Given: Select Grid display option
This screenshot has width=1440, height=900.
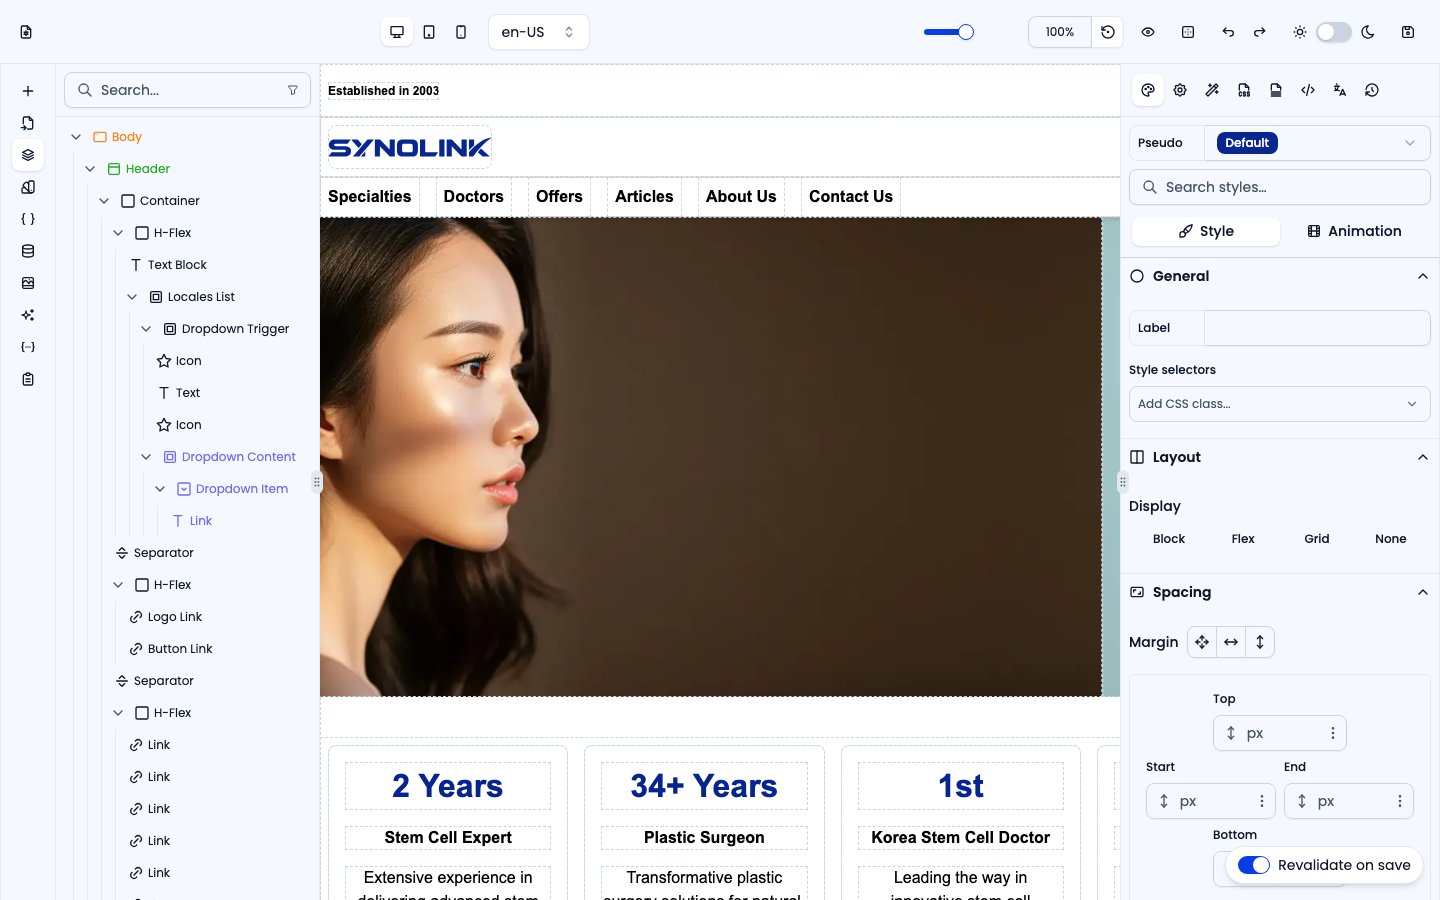Looking at the screenshot, I should coord(1317,539).
